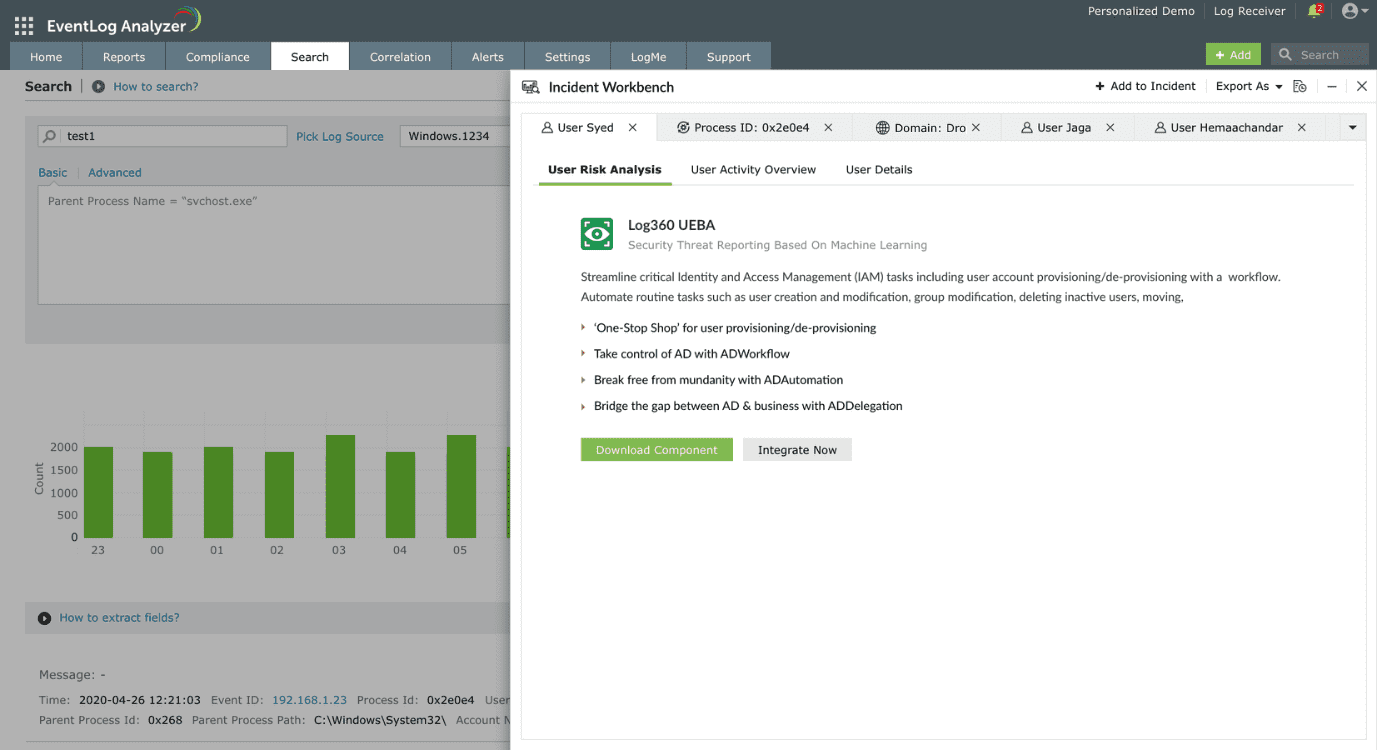The width and height of the screenshot is (1377, 750).
Task: Click the Download Component button
Action: pos(657,450)
